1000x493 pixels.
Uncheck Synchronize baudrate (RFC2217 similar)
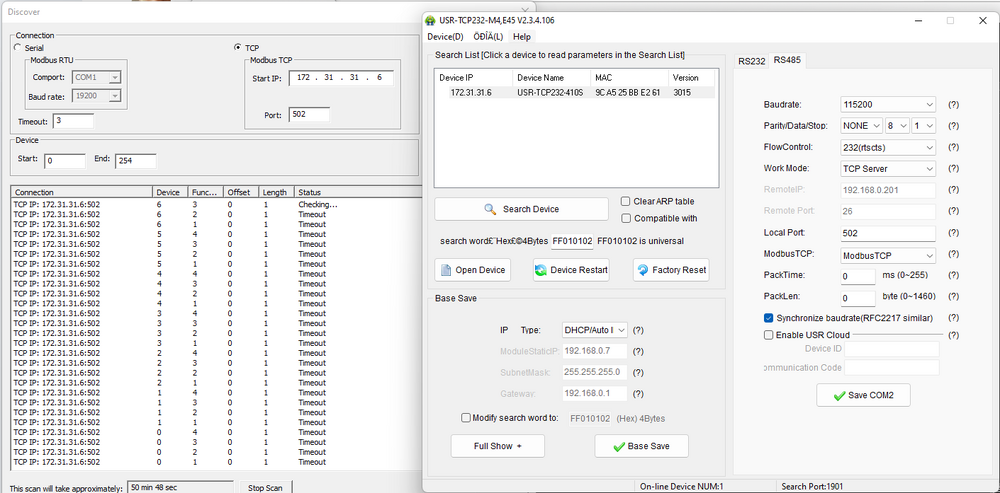[x=768, y=318]
